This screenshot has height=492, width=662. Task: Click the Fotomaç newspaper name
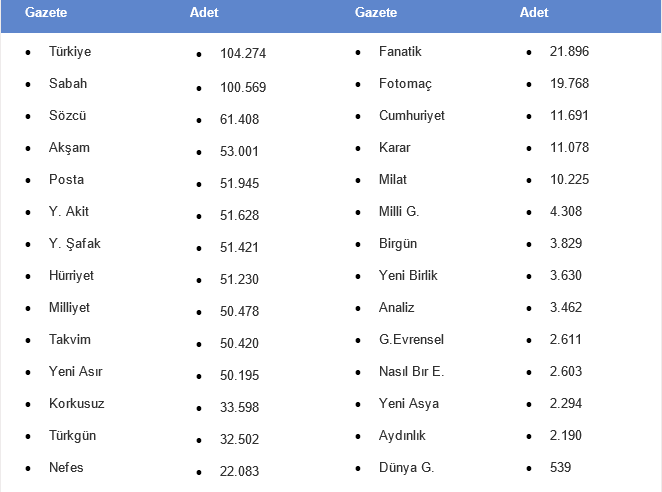point(404,83)
